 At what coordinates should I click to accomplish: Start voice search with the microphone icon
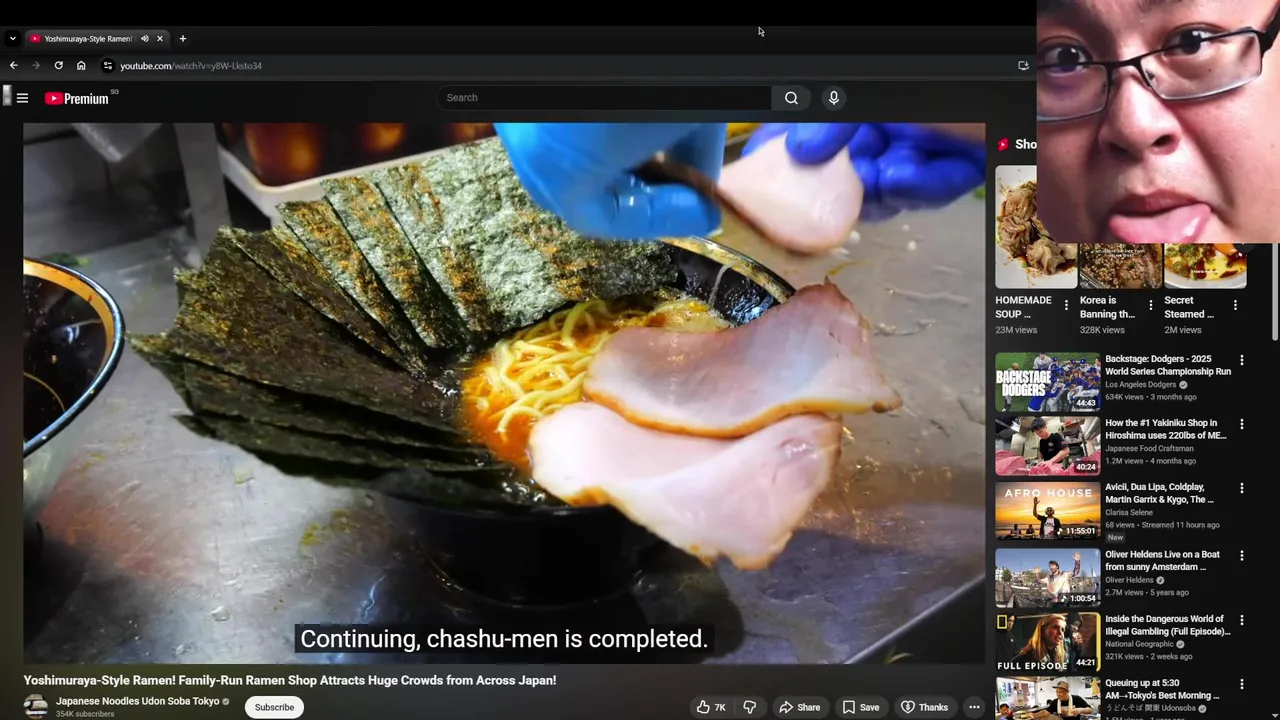833,98
